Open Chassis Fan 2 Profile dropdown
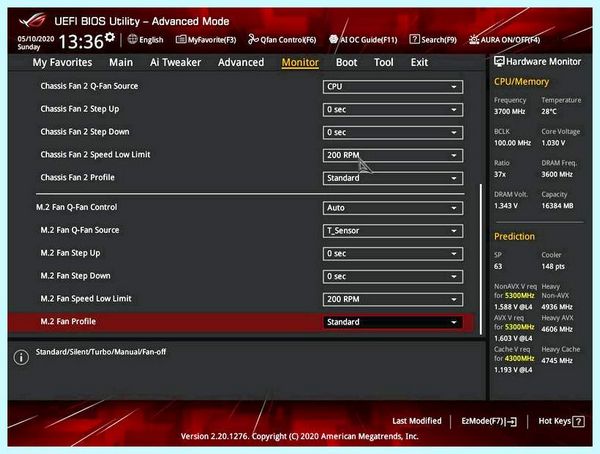The image size is (600, 454). [x=393, y=178]
